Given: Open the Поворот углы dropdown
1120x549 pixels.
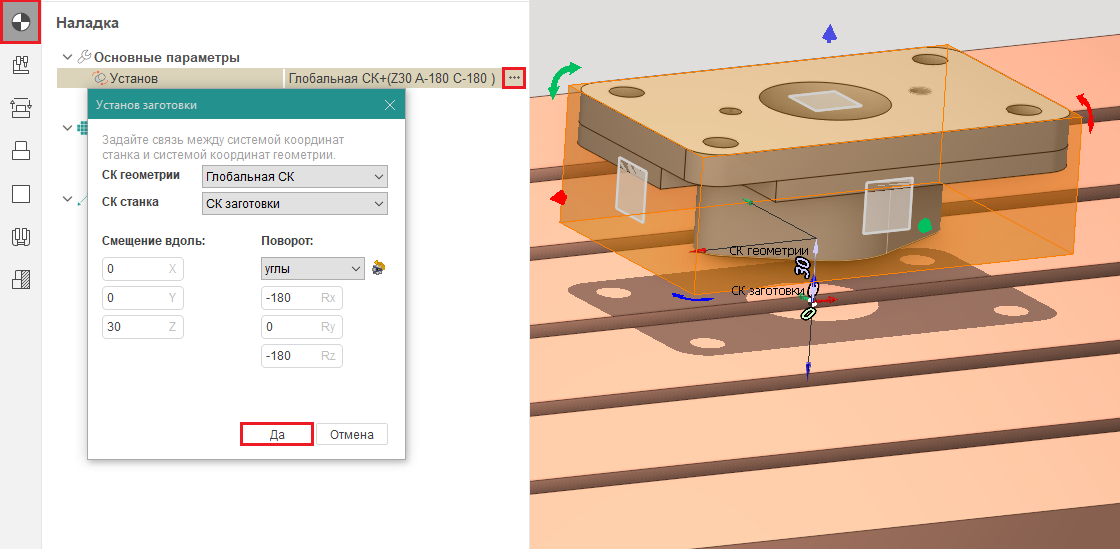Looking at the screenshot, I should tap(312, 269).
